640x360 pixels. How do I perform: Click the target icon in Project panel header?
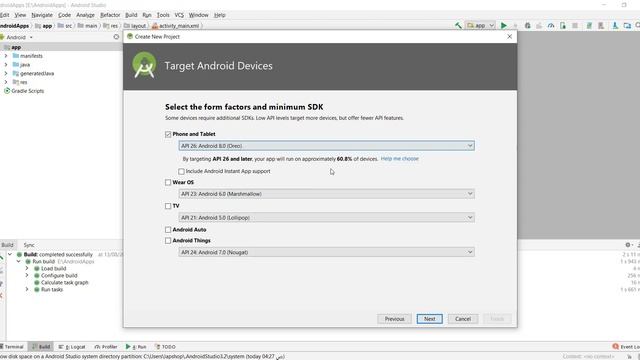[116, 37]
